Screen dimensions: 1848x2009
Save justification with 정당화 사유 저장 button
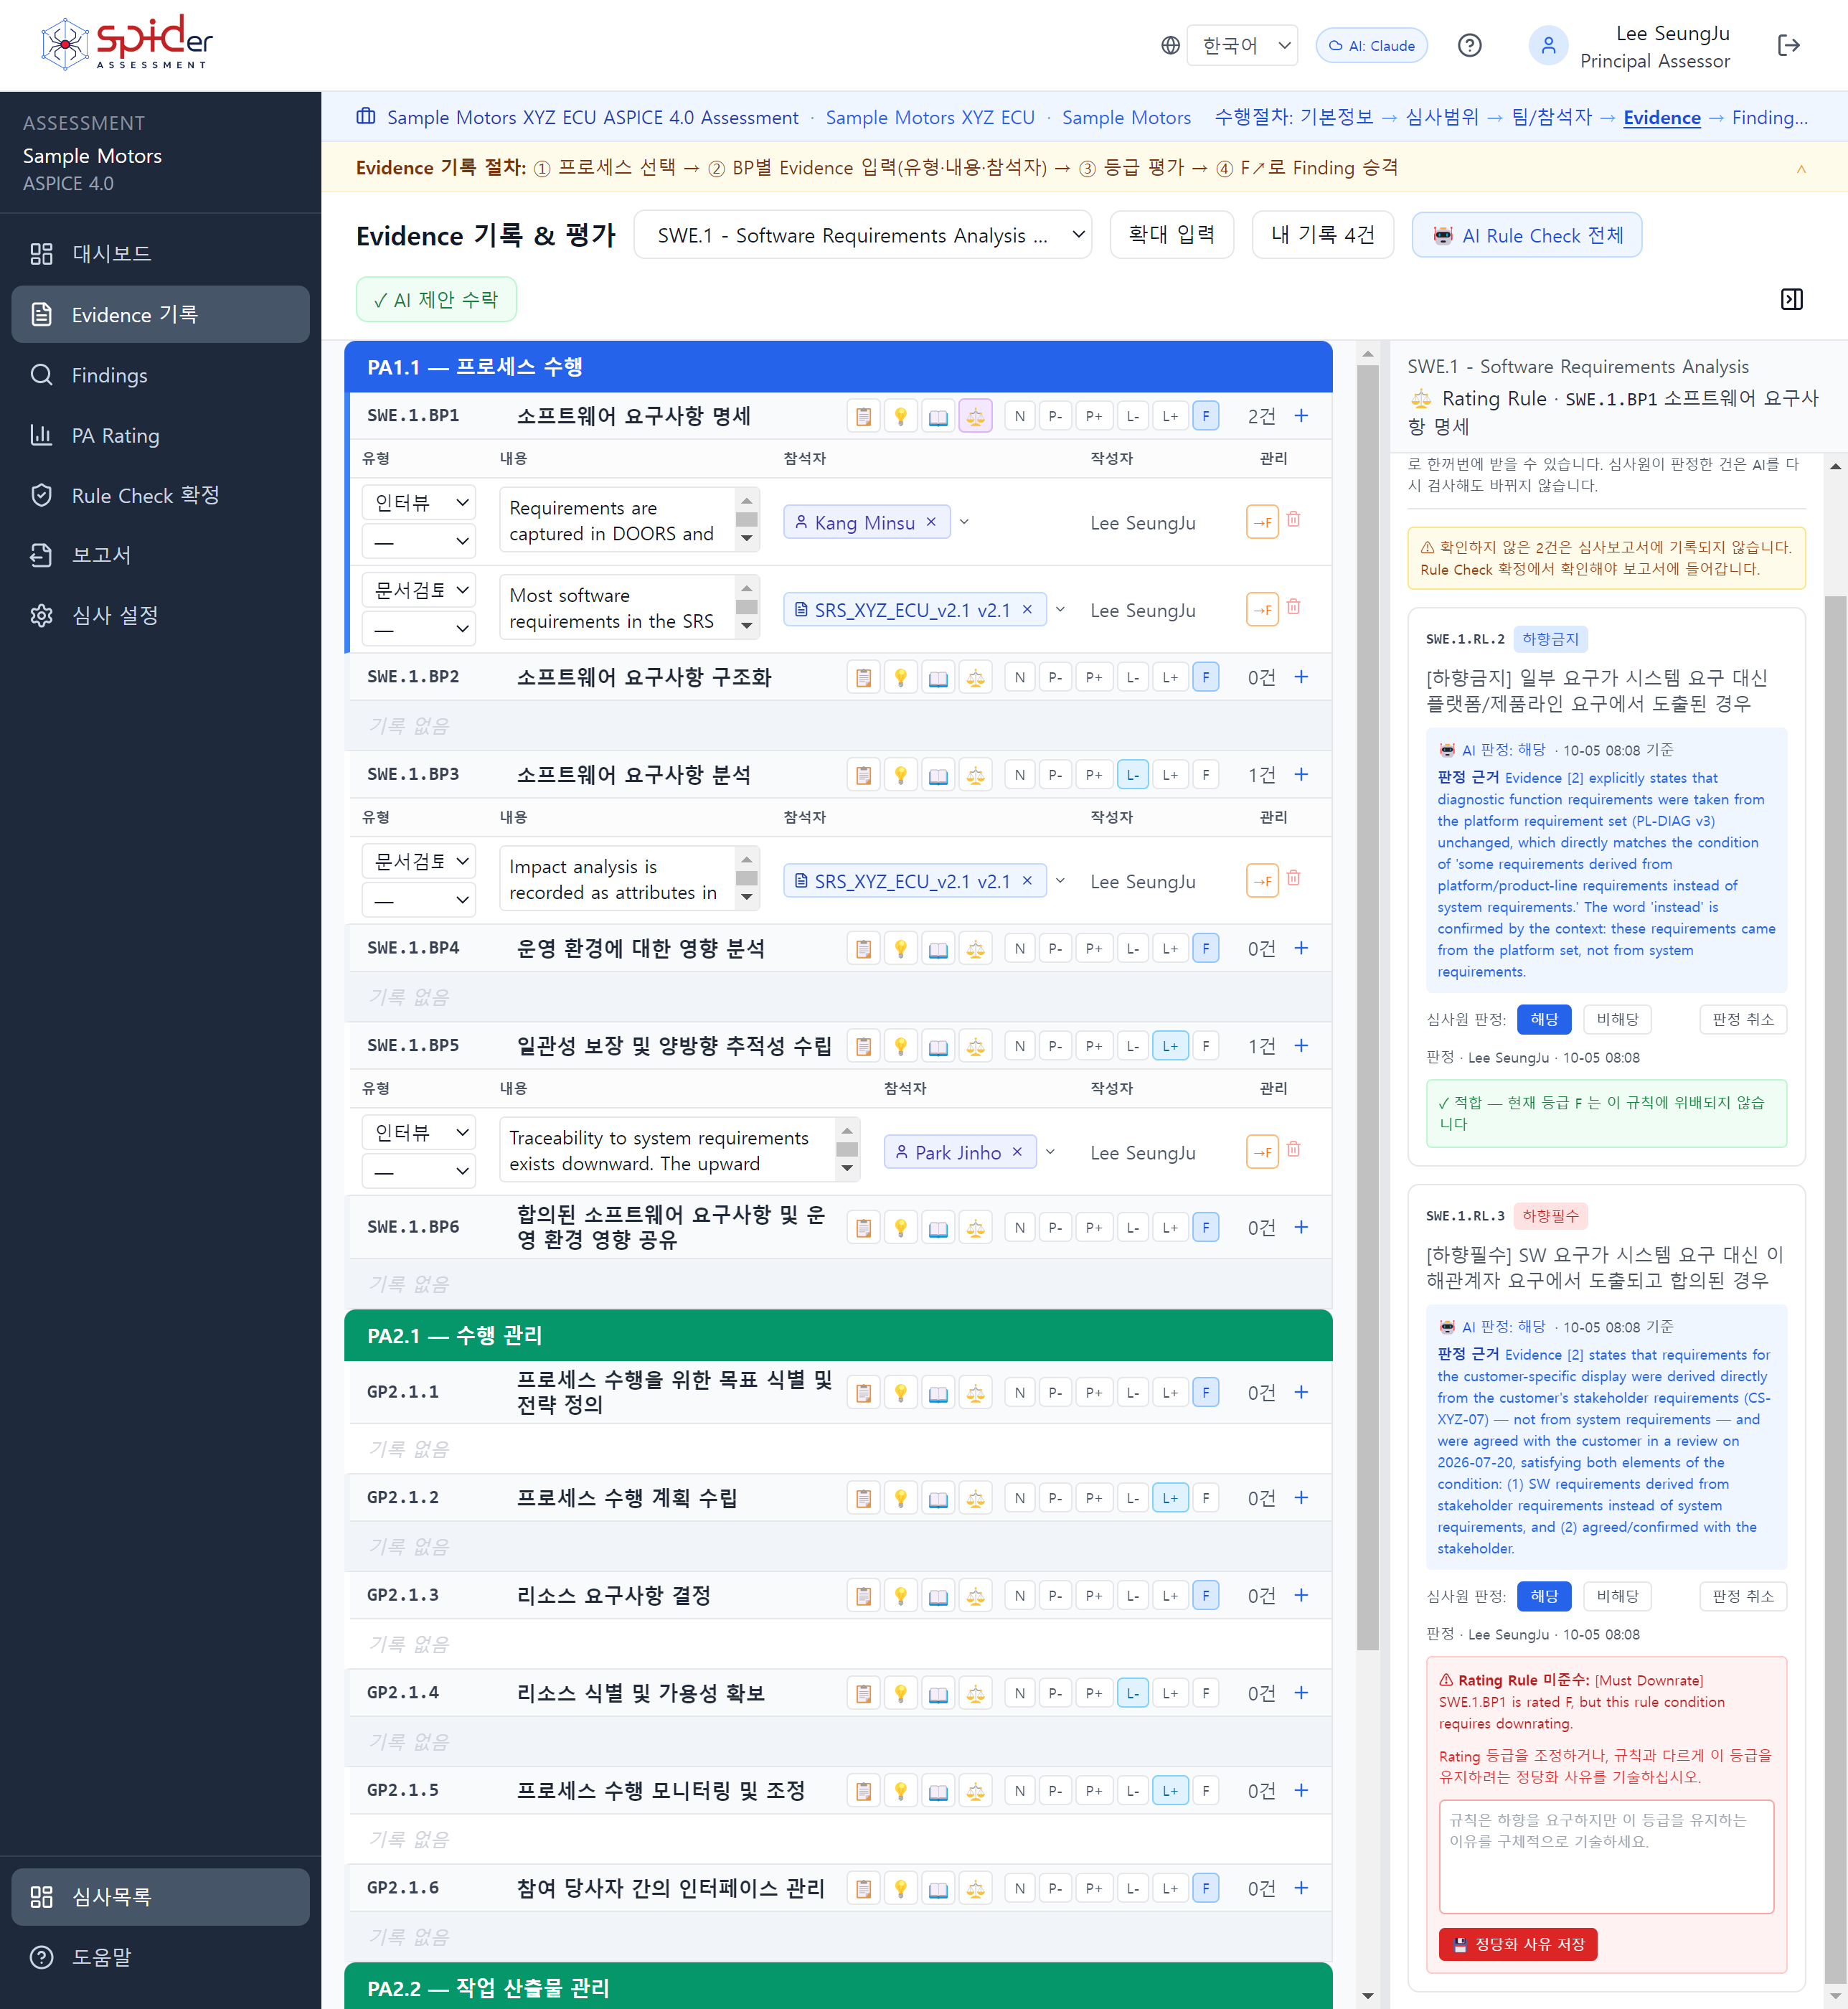tap(1517, 1944)
